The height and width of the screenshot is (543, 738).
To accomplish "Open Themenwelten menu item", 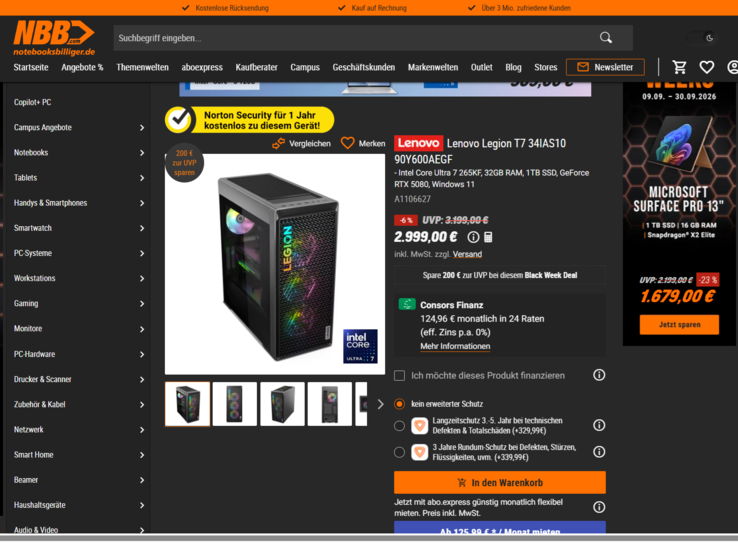I will click(143, 67).
